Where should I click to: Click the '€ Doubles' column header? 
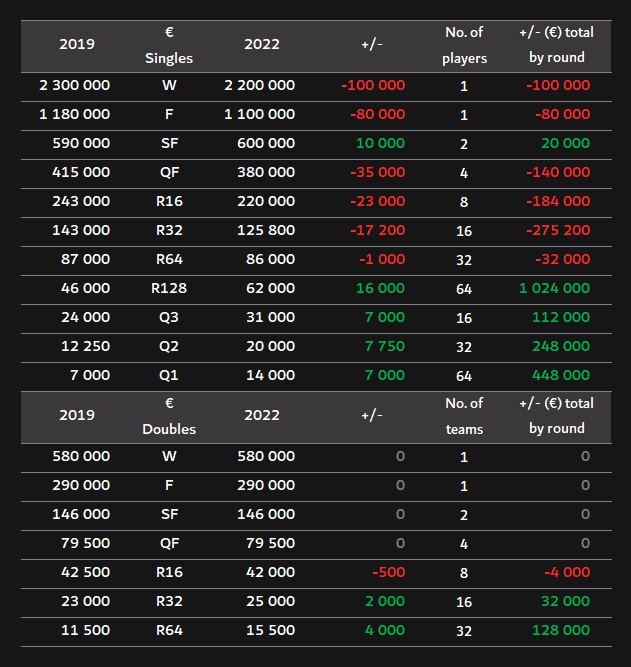pyautogui.click(x=168, y=416)
